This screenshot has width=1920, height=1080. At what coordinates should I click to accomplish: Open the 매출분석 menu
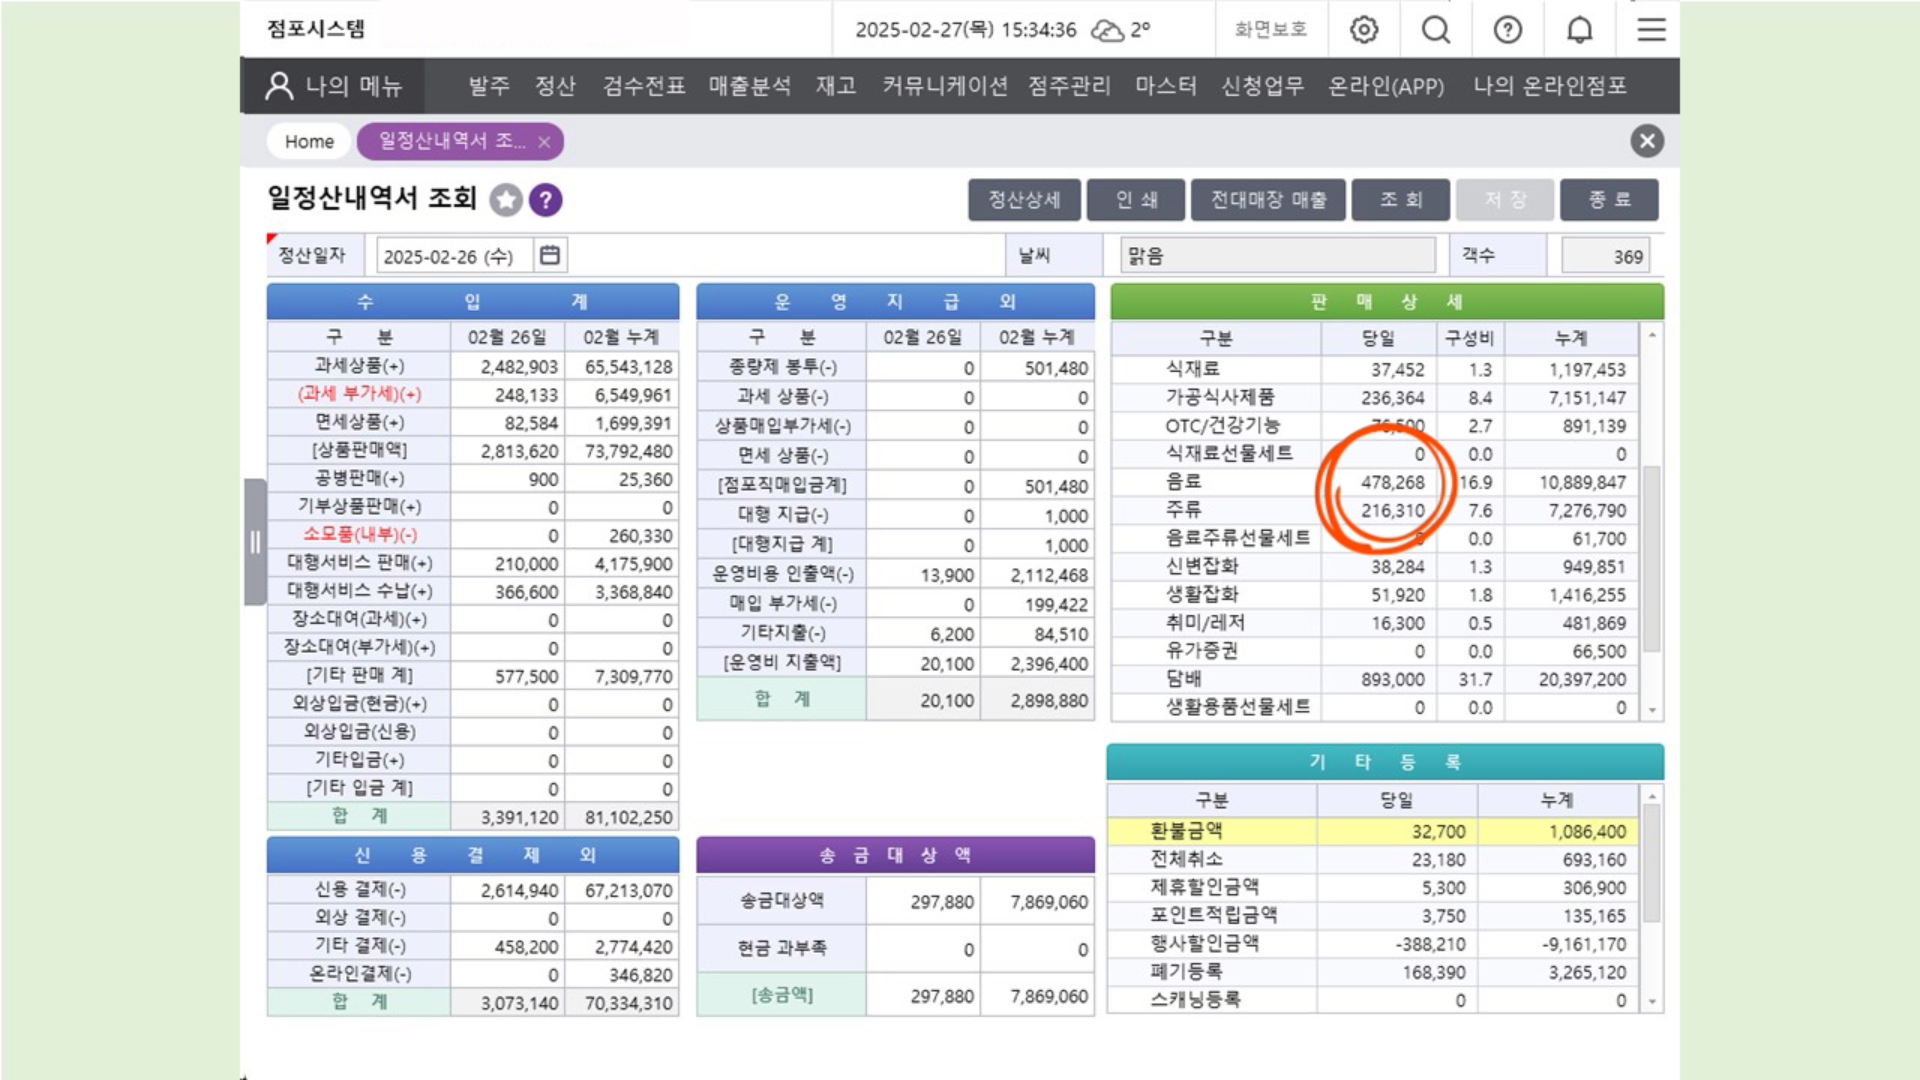tap(749, 86)
